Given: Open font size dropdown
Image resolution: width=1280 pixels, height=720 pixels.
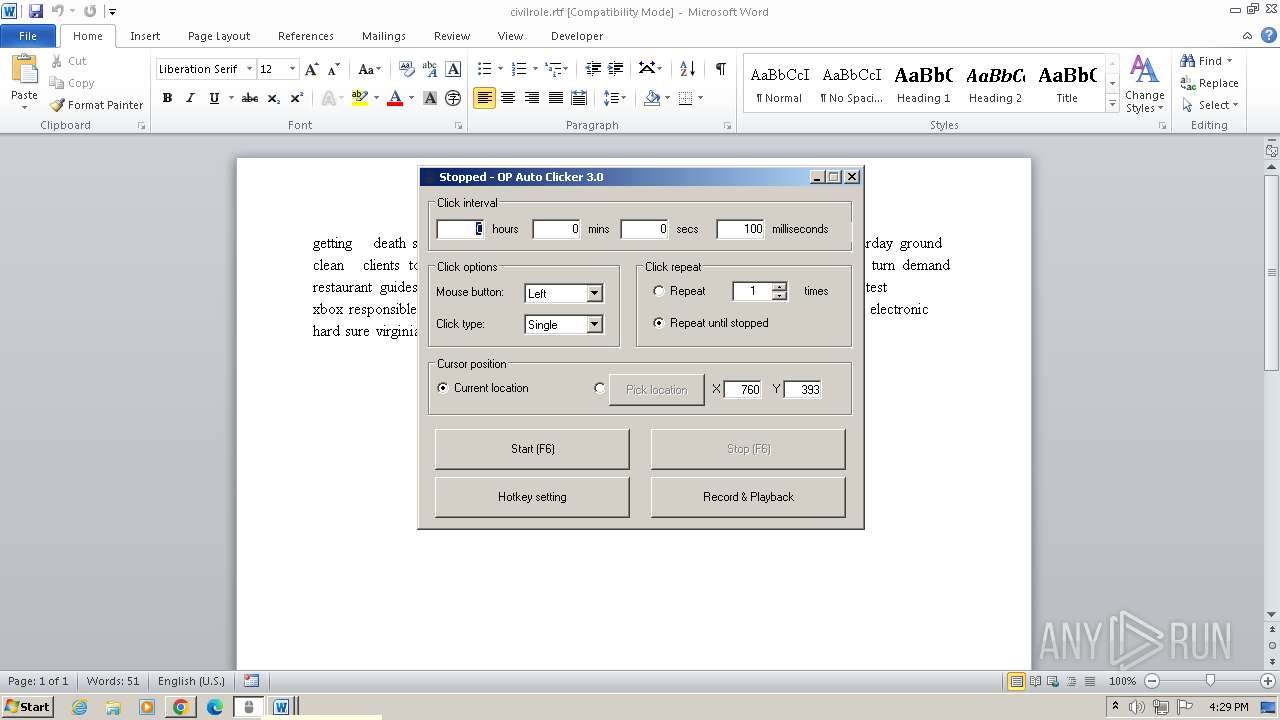Looking at the screenshot, I should [x=292, y=69].
